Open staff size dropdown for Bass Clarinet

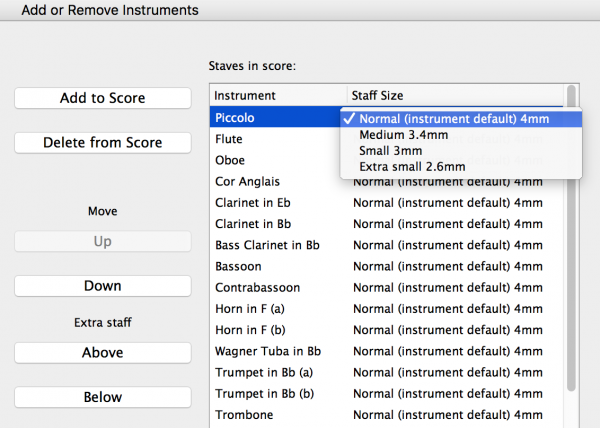(x=448, y=245)
